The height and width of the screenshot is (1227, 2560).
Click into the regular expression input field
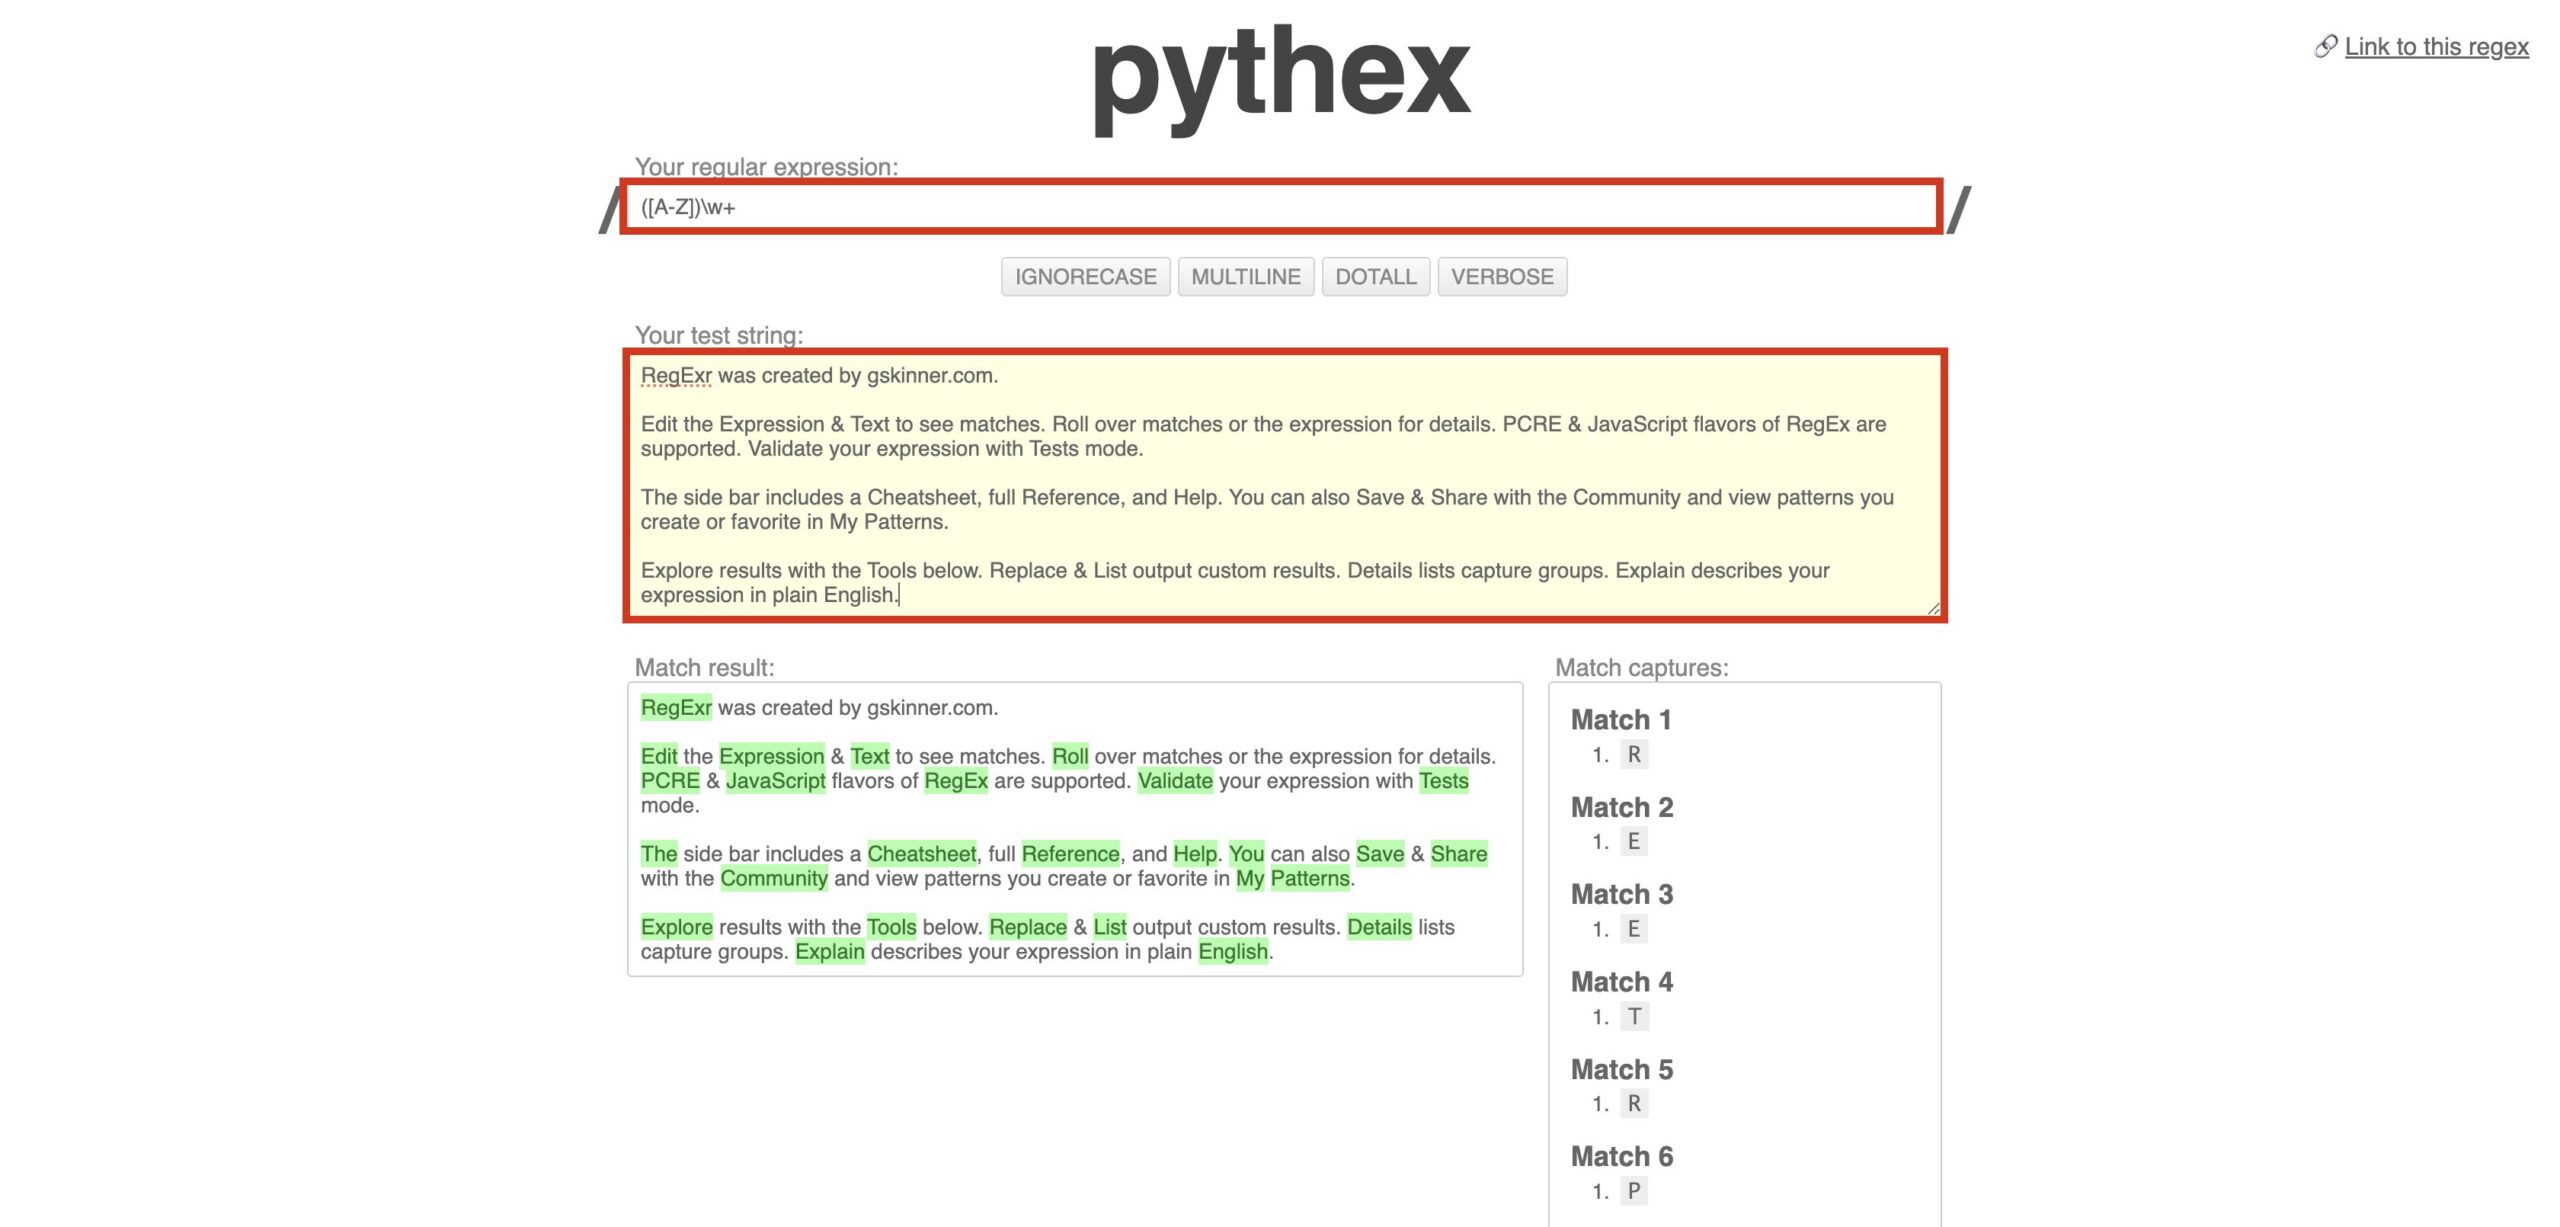[x=1280, y=207]
